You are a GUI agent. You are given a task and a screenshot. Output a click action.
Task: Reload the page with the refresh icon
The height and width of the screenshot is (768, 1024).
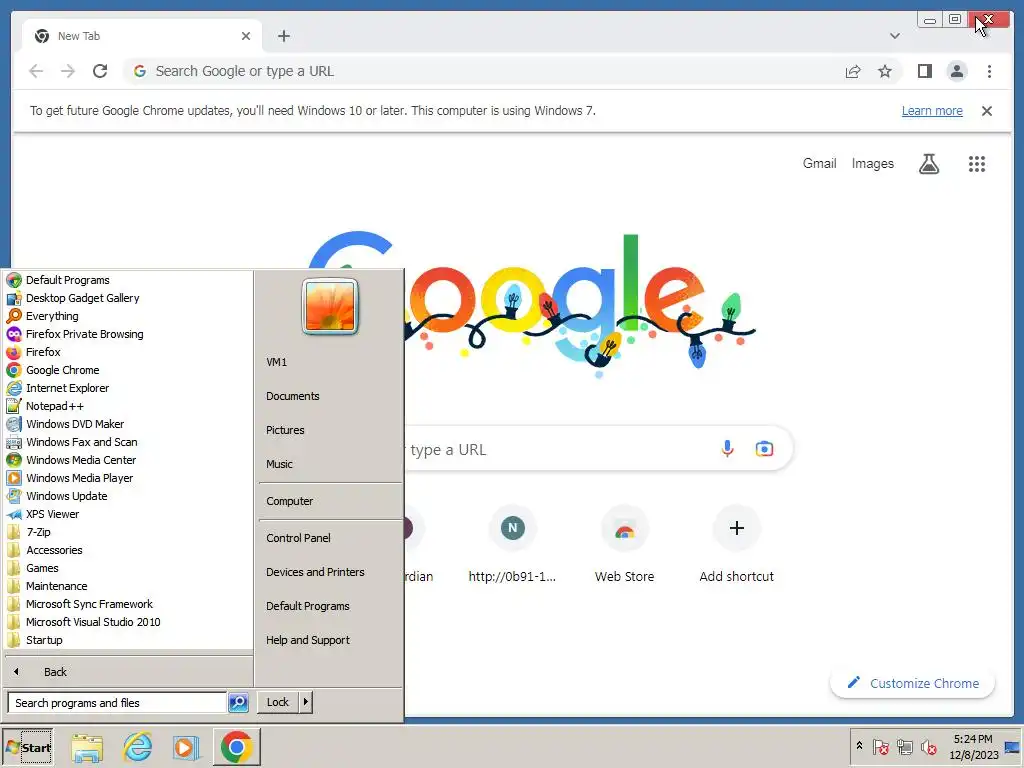[100, 71]
